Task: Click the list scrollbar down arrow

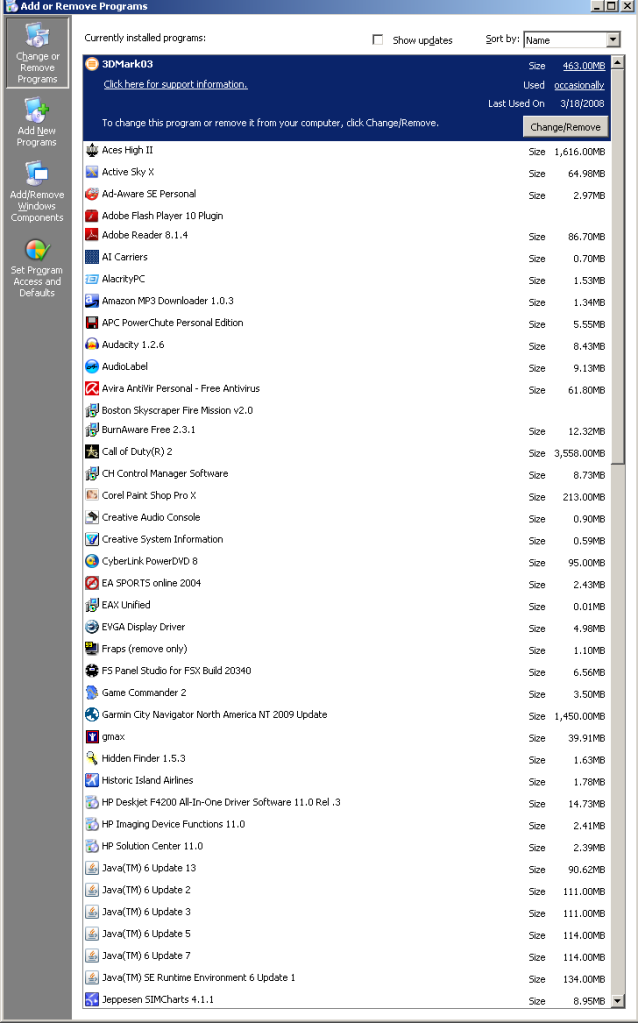Action: coord(618,1000)
